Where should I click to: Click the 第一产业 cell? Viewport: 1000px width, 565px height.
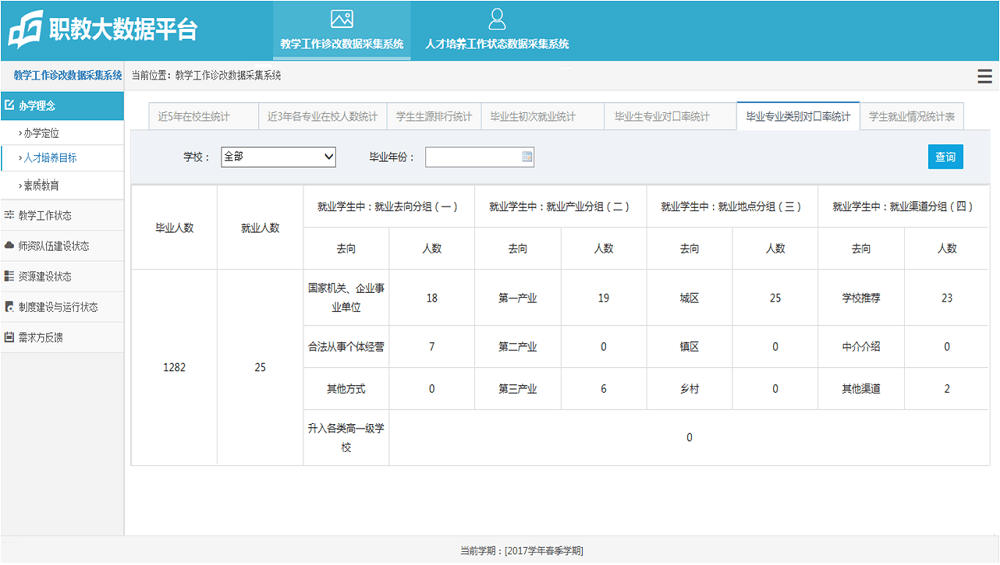(x=518, y=298)
